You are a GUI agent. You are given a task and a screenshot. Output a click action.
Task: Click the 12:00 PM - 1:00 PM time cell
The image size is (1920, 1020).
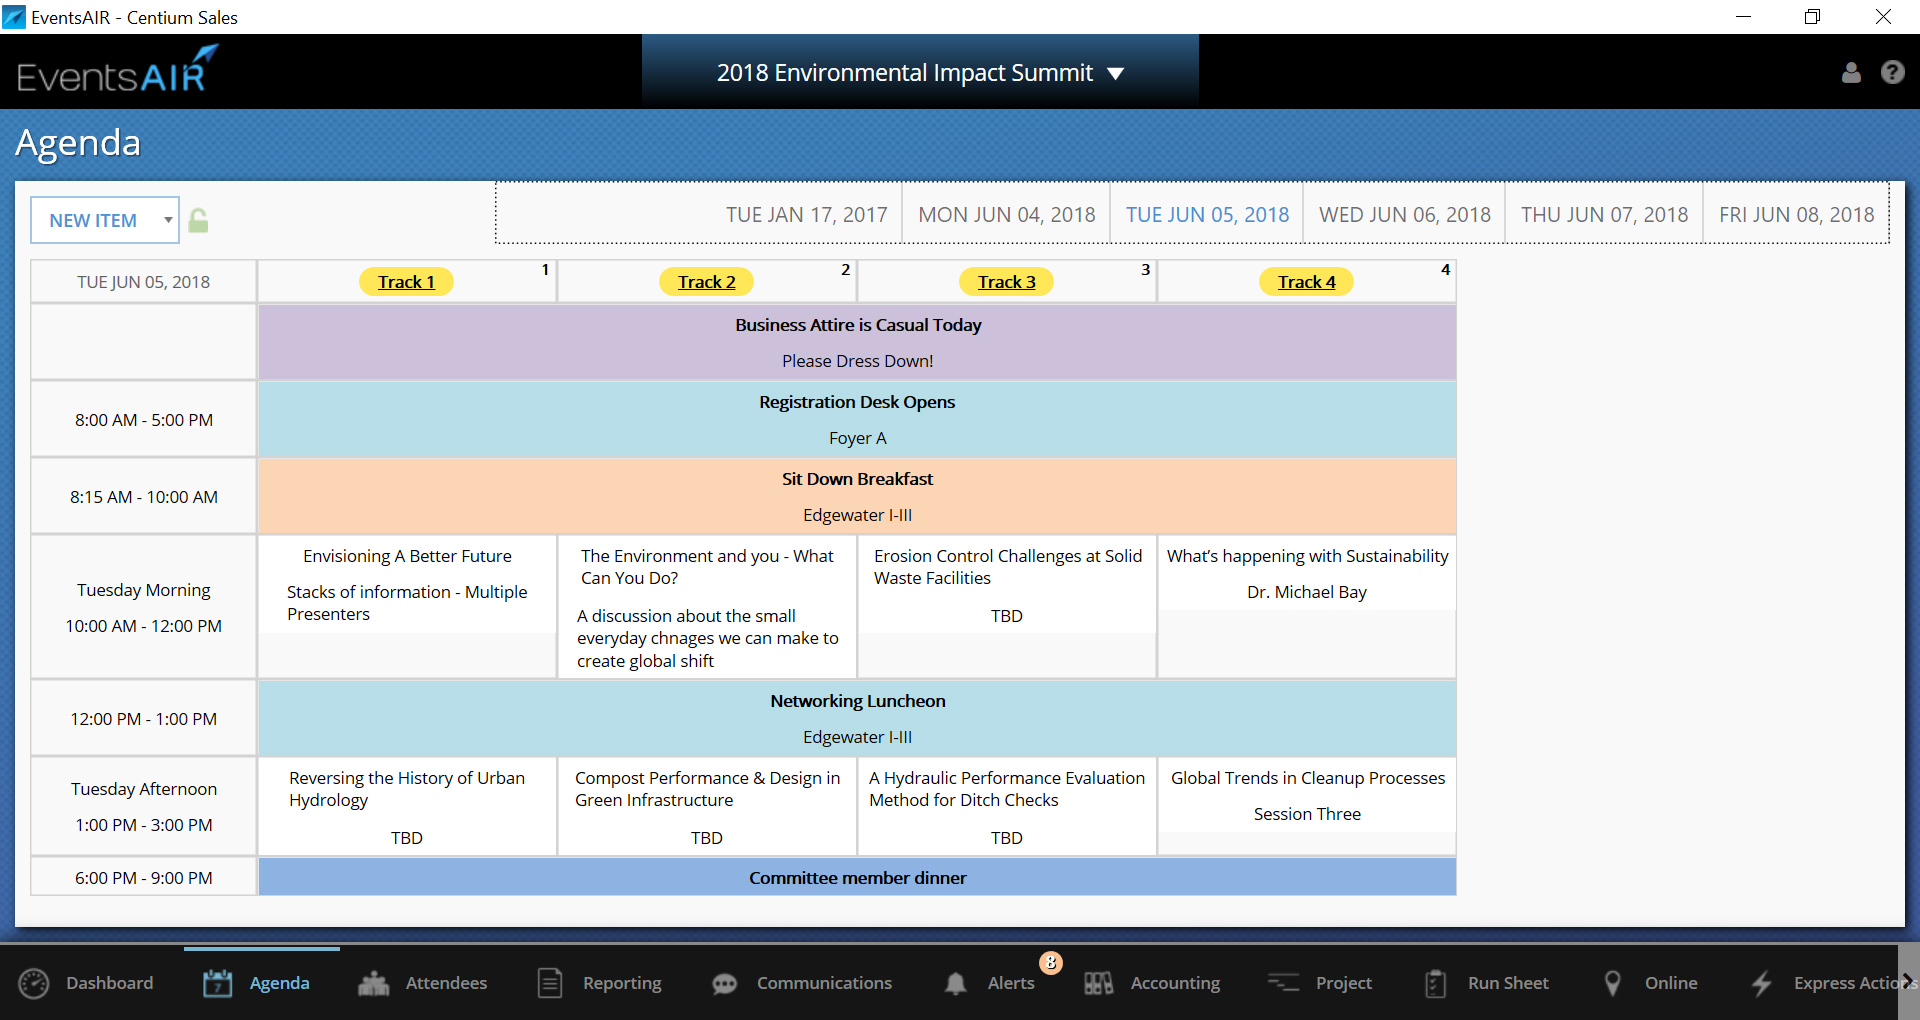pyautogui.click(x=144, y=718)
